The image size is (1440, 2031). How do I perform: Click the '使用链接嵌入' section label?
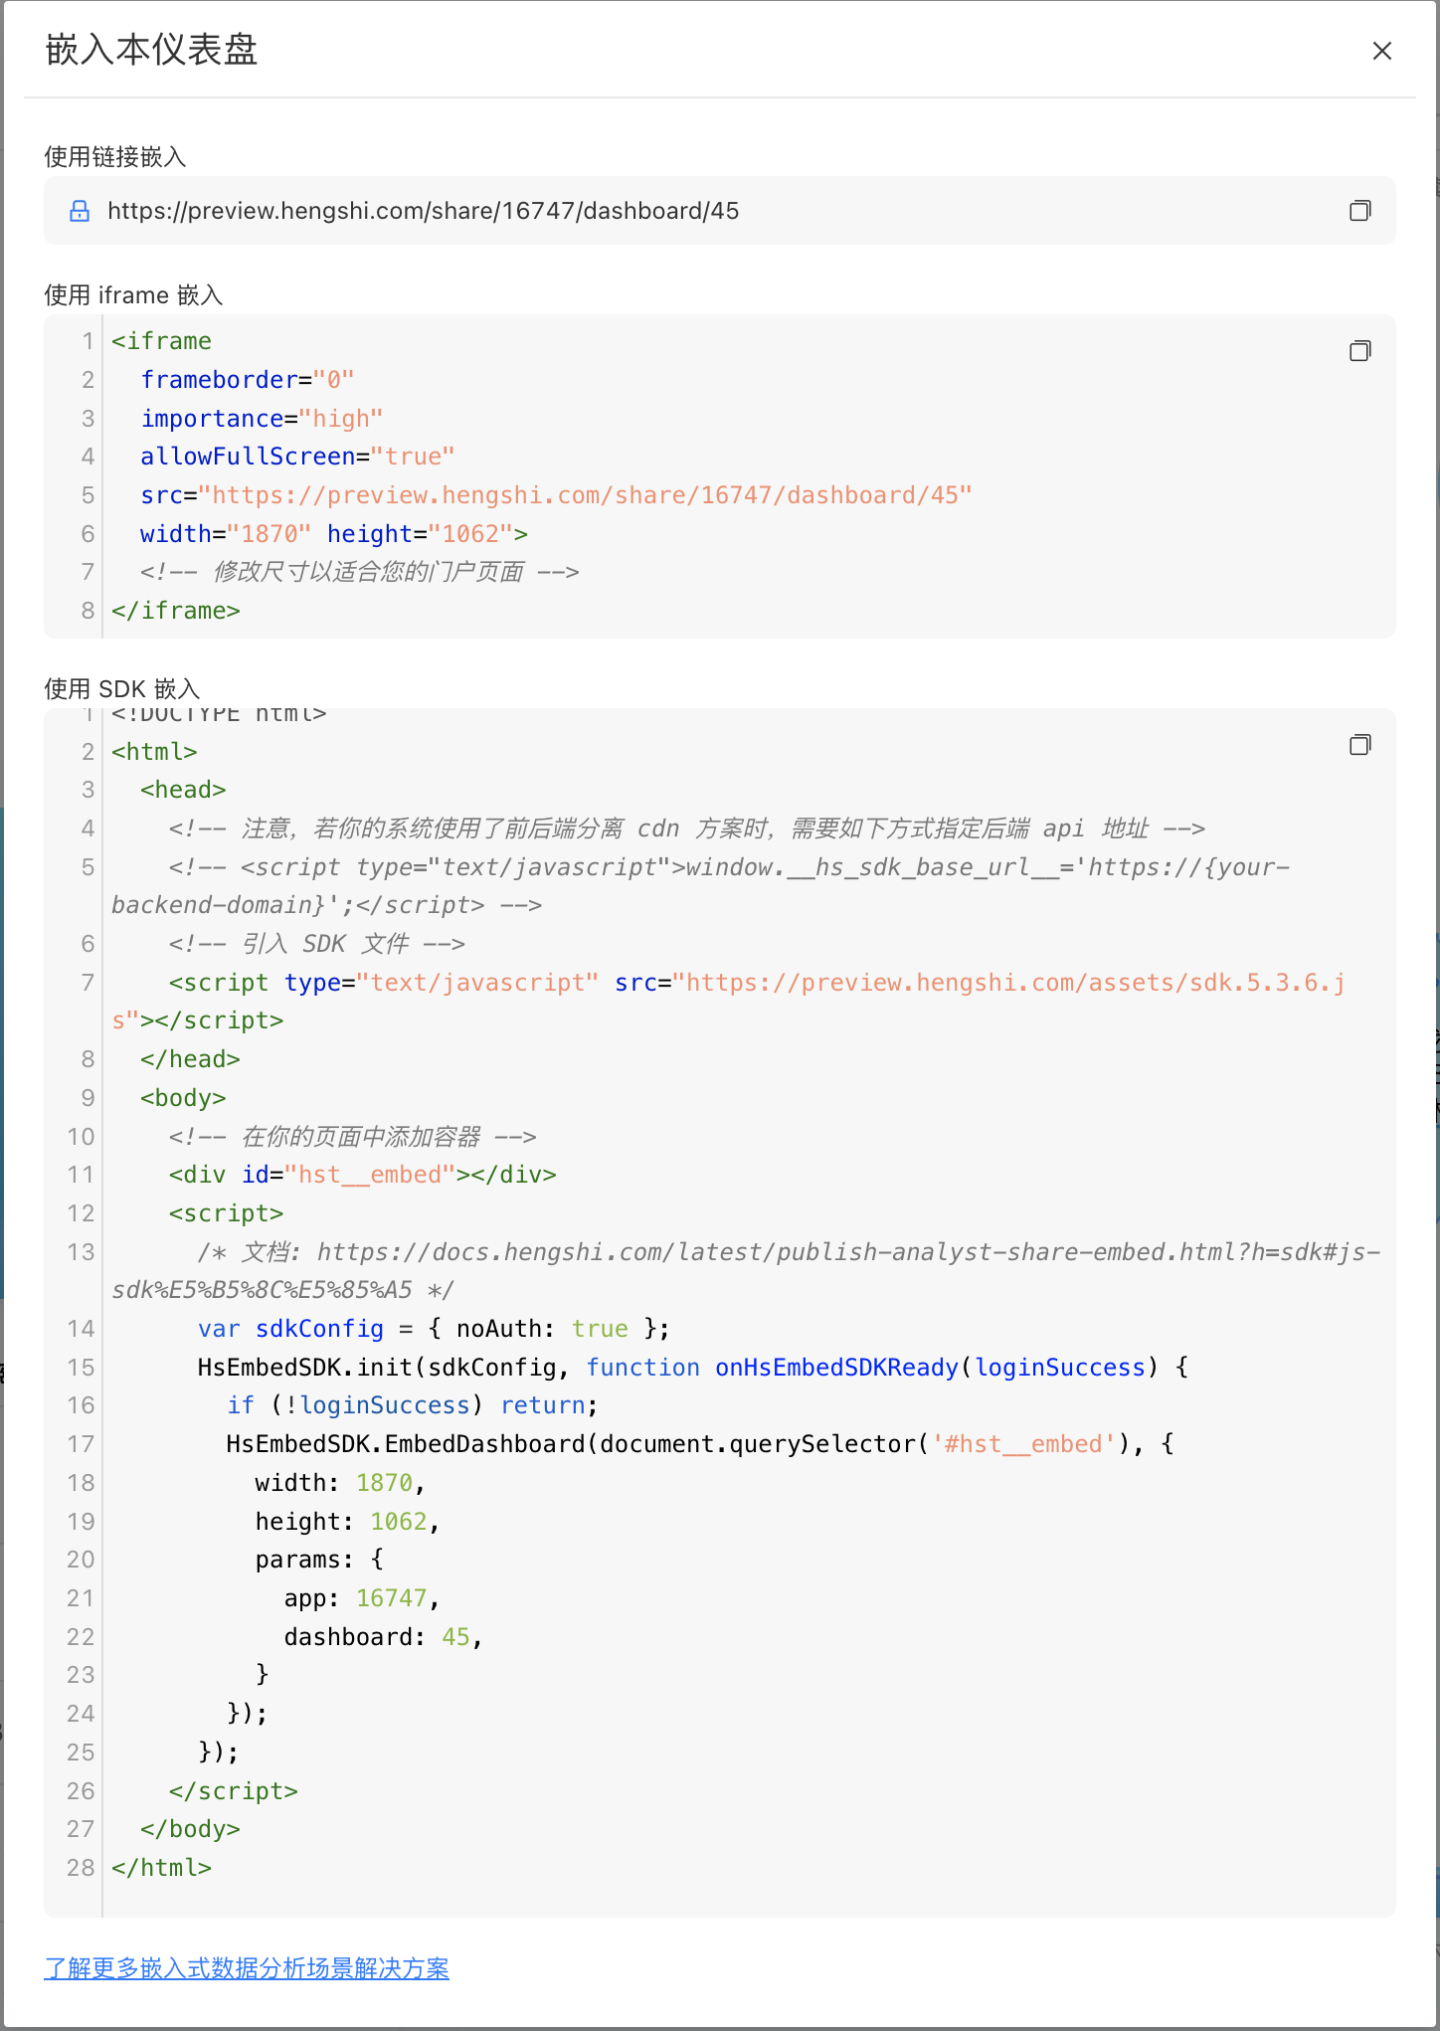(x=115, y=157)
